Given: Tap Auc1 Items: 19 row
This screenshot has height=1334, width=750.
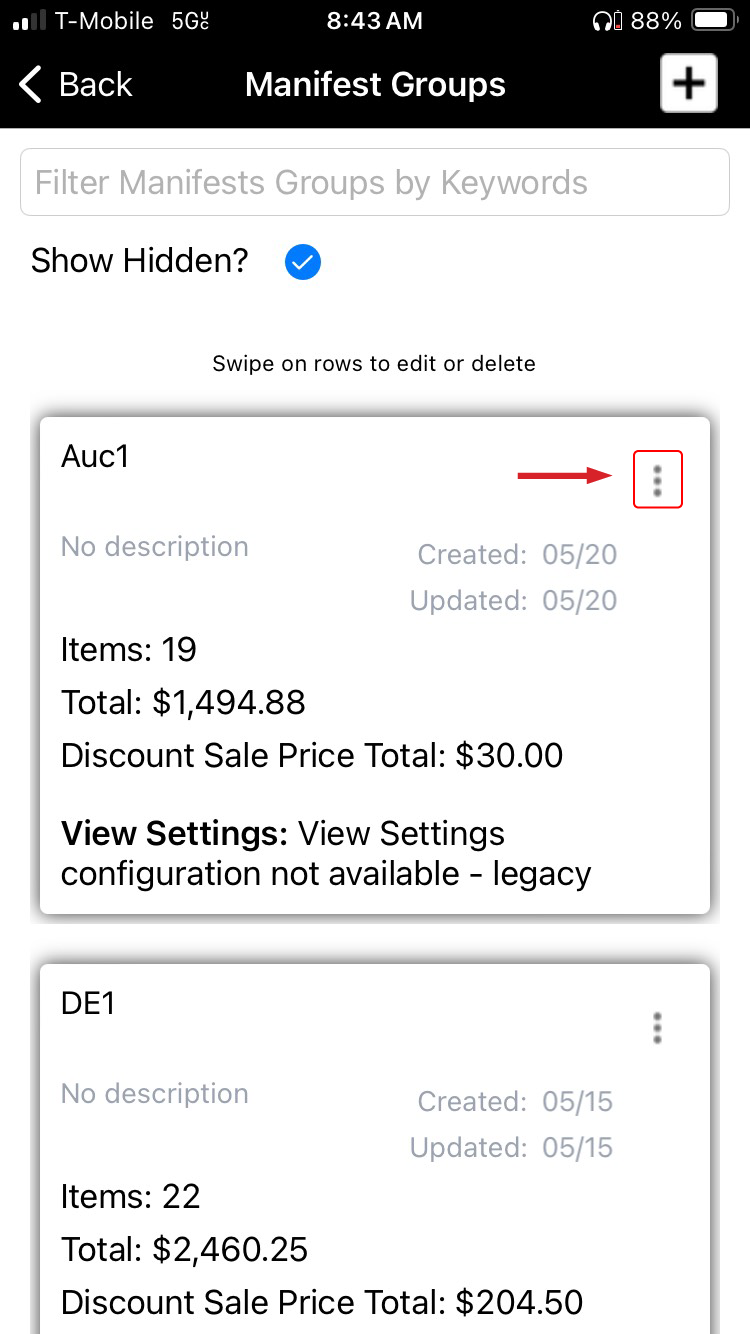Looking at the screenshot, I should [129, 650].
